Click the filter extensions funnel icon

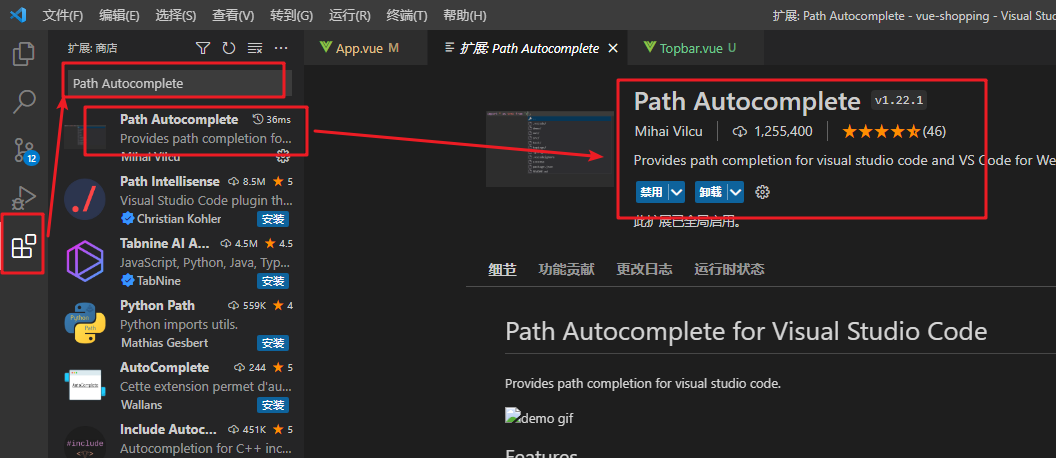click(203, 48)
